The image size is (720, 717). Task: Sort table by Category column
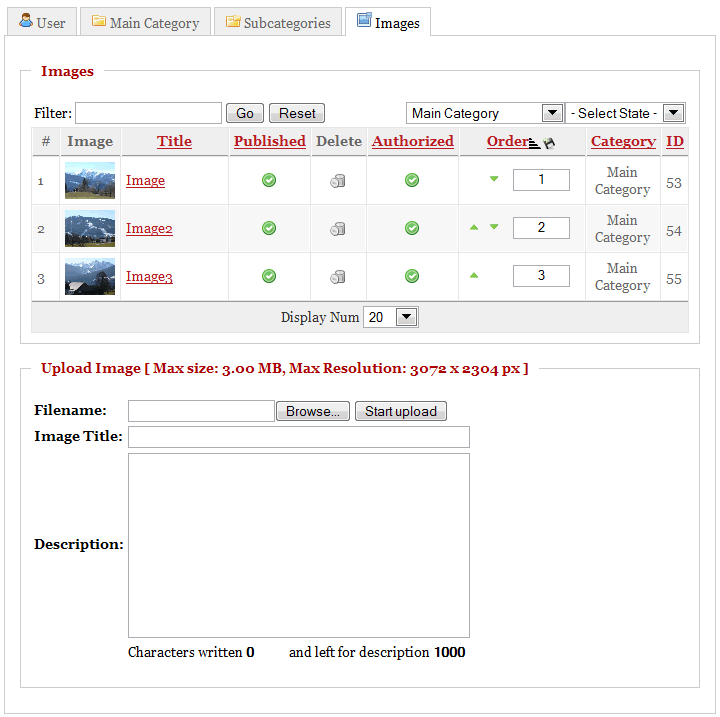[x=623, y=141]
